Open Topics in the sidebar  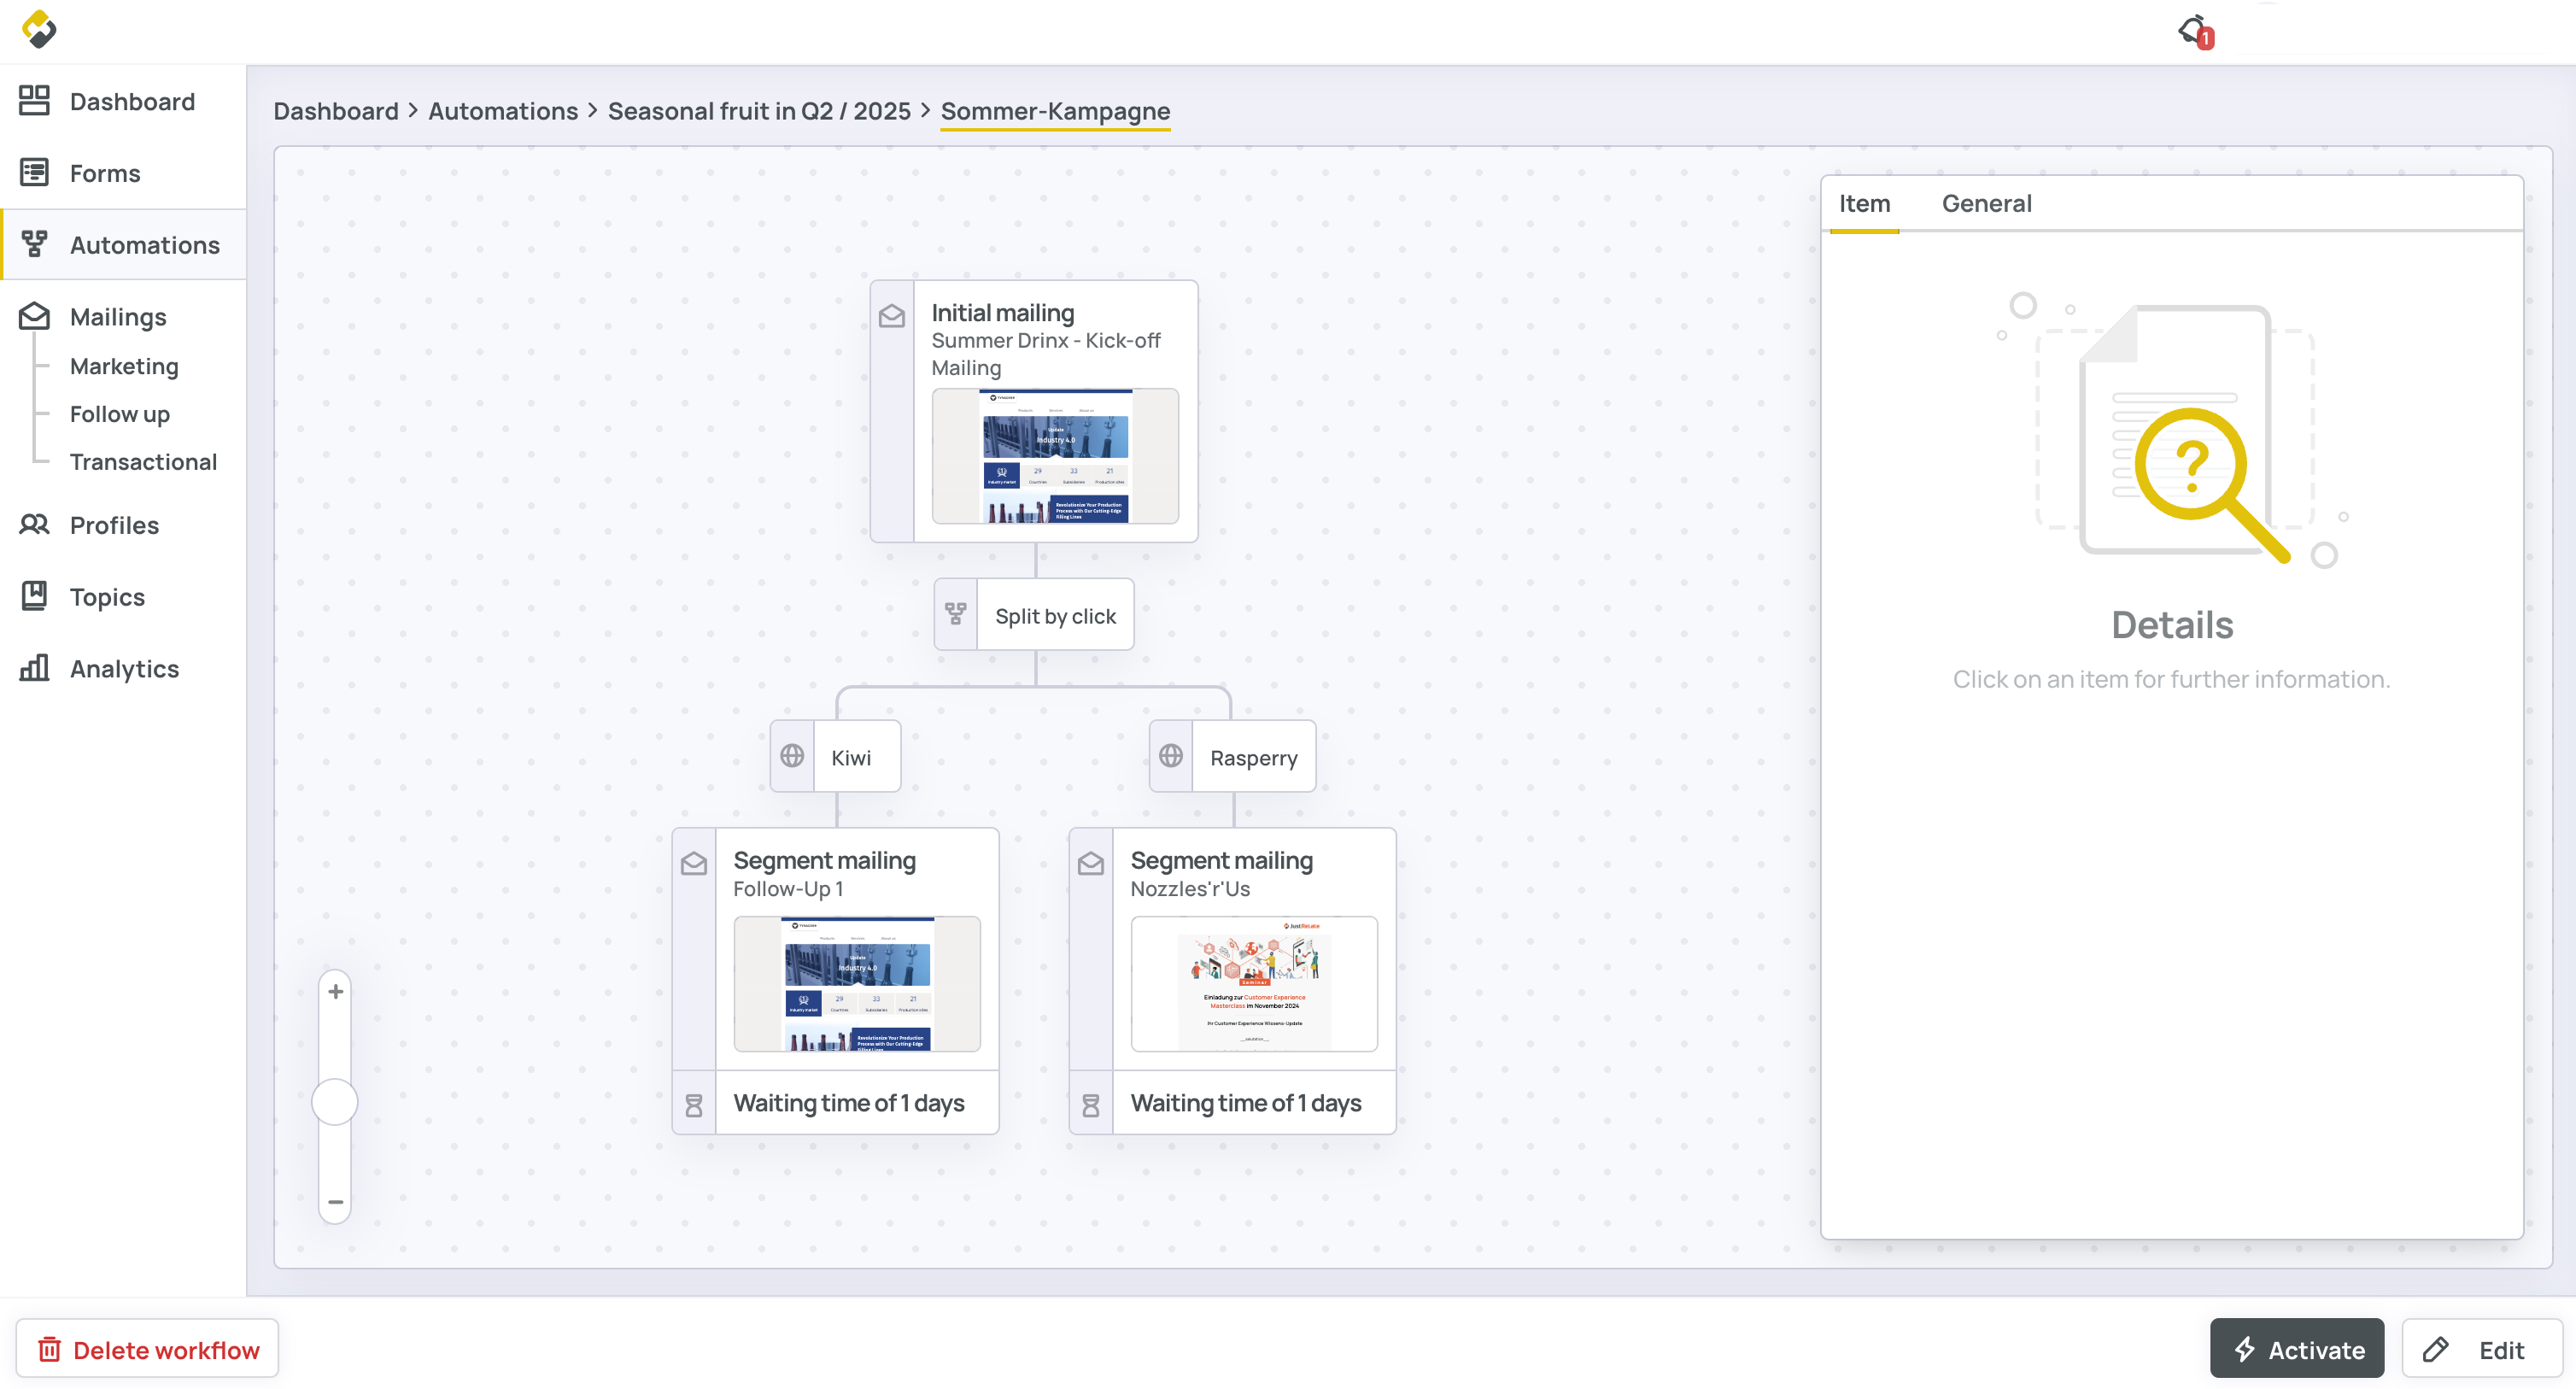point(107,597)
